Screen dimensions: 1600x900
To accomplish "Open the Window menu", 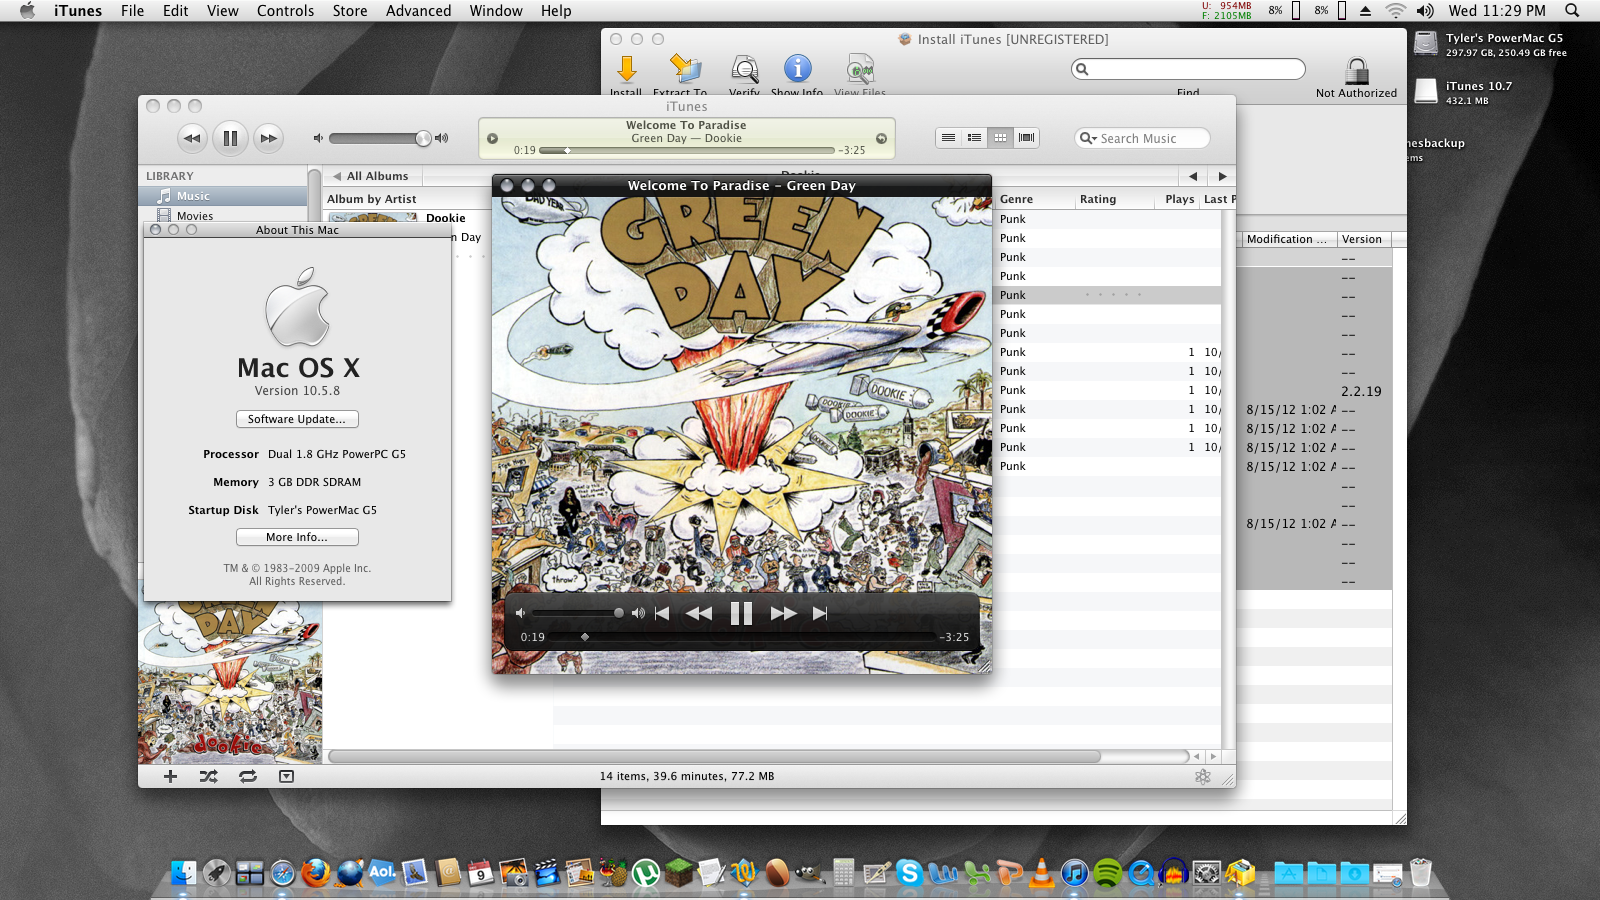I will point(496,11).
